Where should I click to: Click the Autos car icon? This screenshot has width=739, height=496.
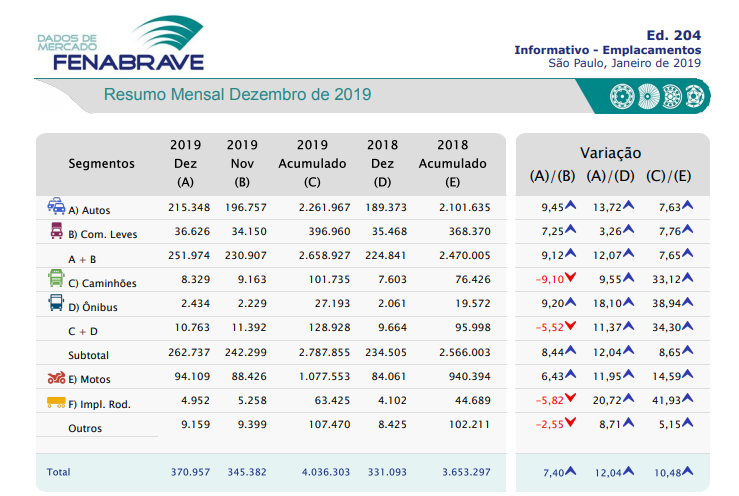point(55,207)
